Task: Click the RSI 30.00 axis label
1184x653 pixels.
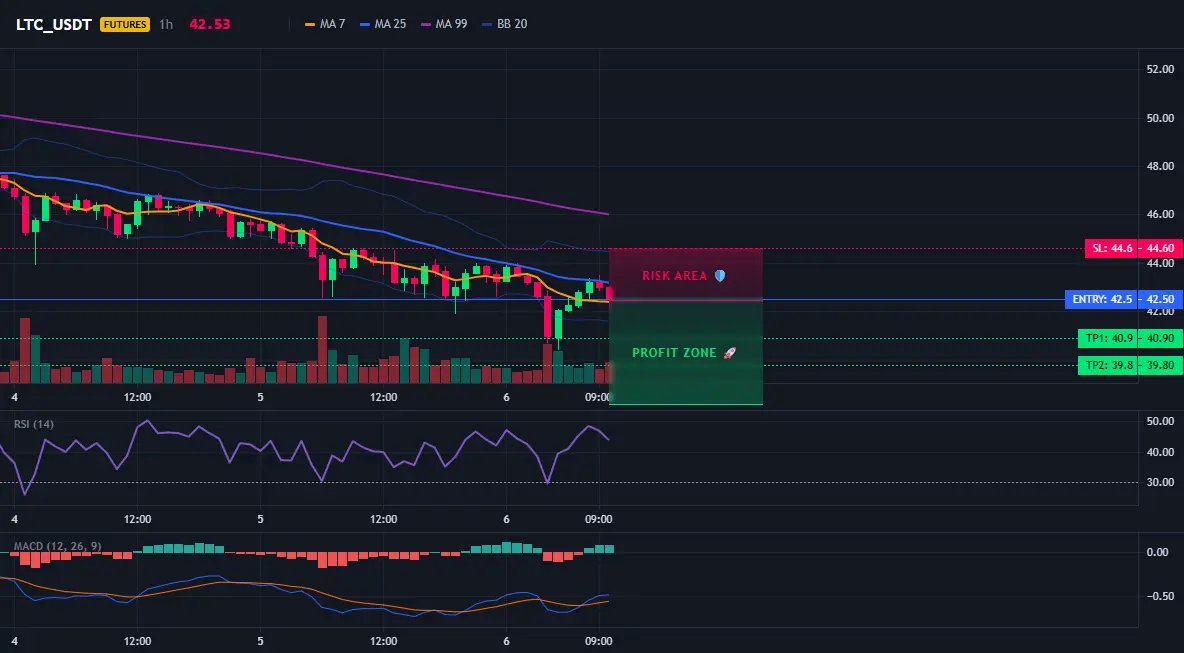Action: point(1160,482)
